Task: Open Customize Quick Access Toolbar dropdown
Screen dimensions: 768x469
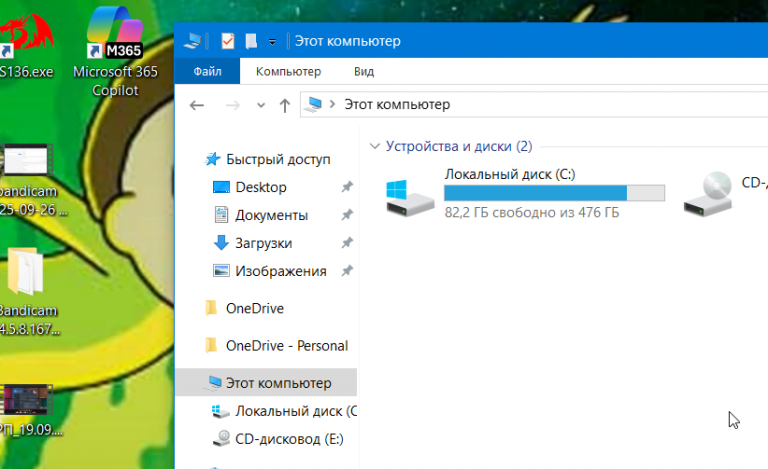Action: 272,42
